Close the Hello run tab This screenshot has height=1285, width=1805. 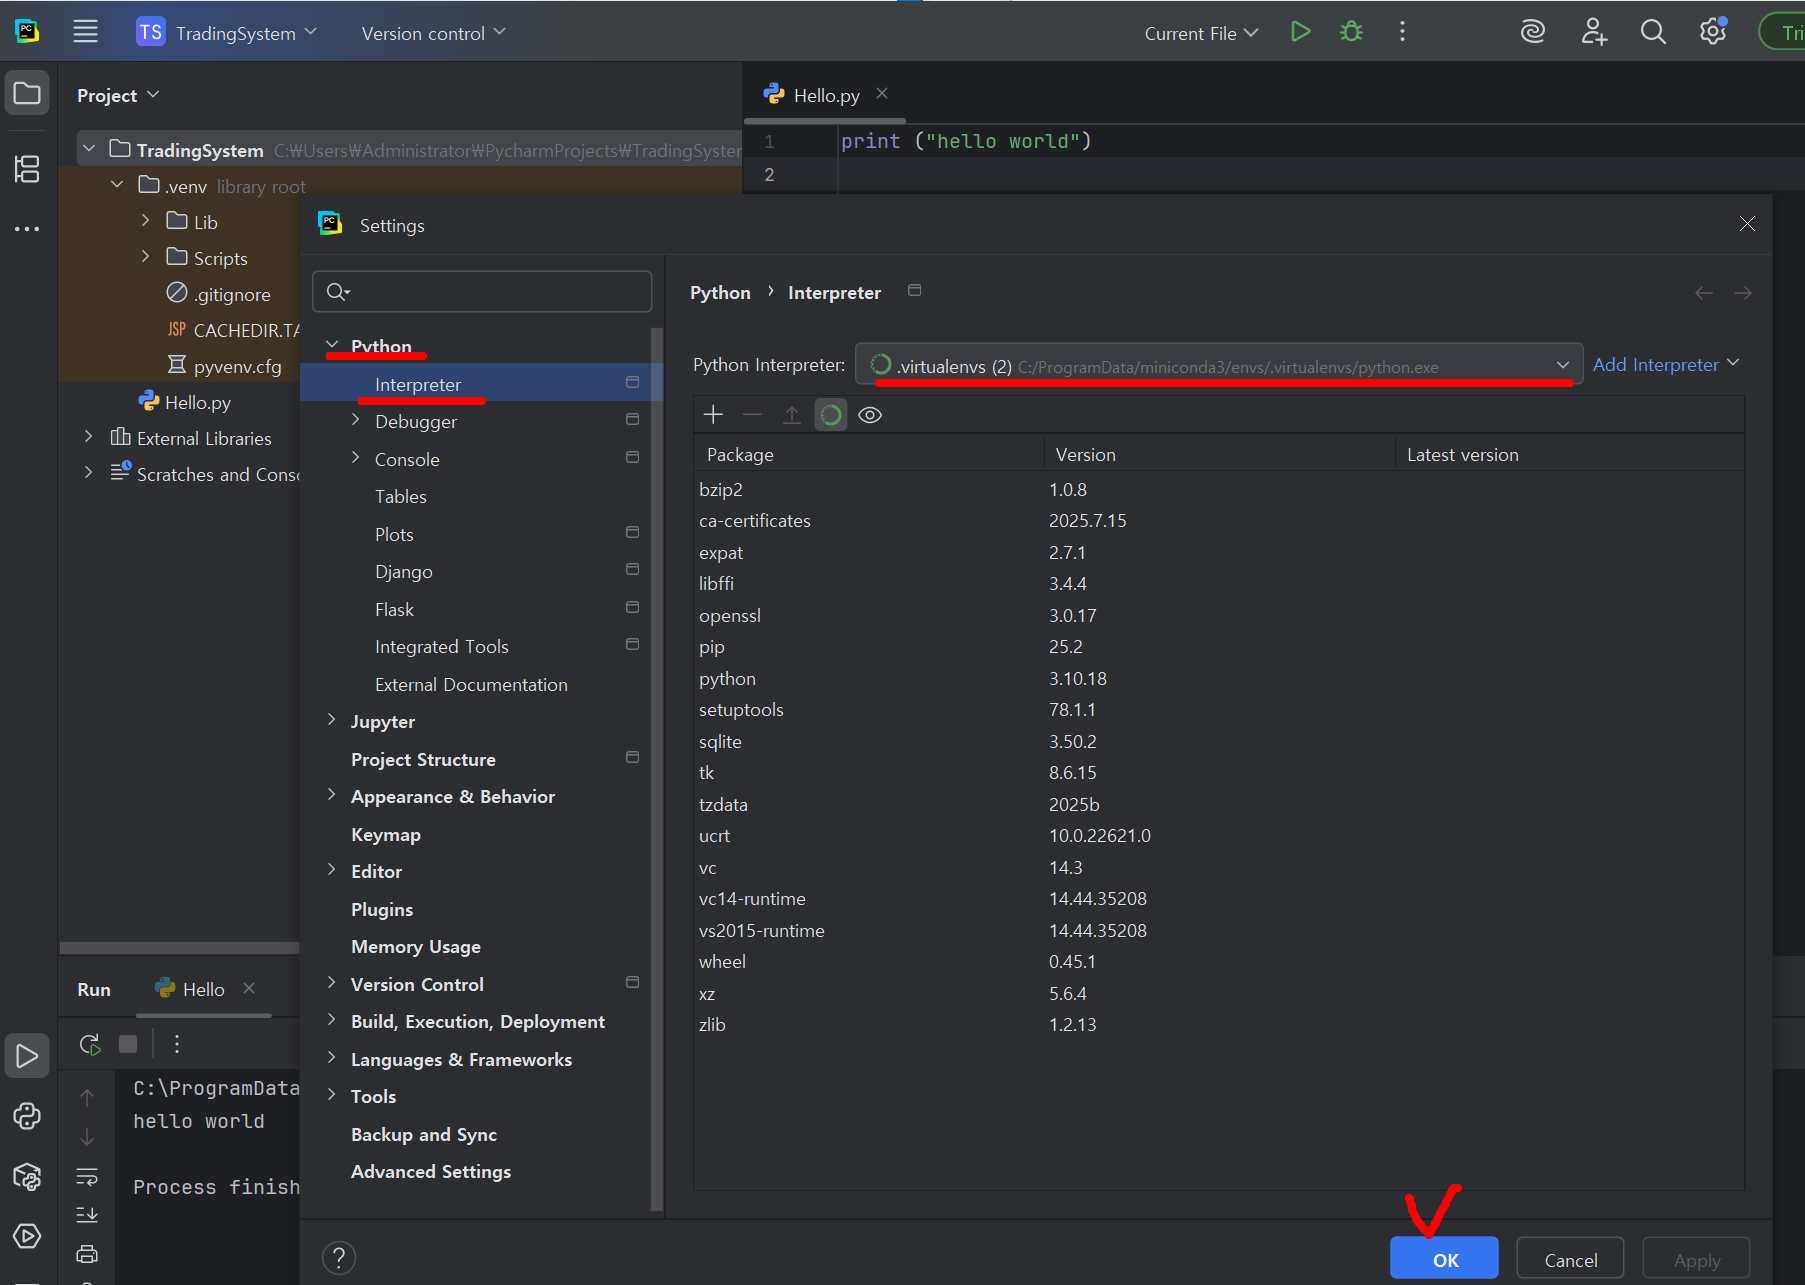[x=249, y=988]
